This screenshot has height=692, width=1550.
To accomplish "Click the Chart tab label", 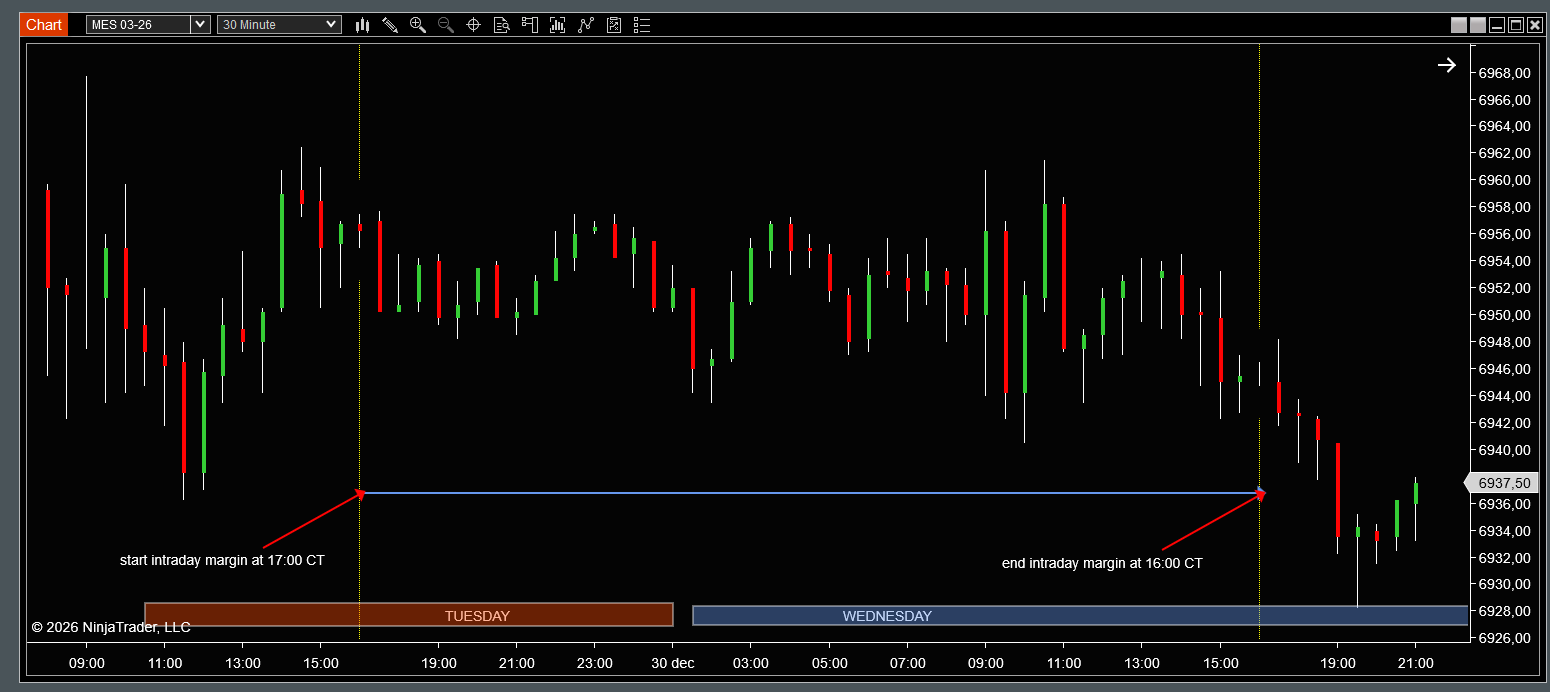I will (x=42, y=24).
